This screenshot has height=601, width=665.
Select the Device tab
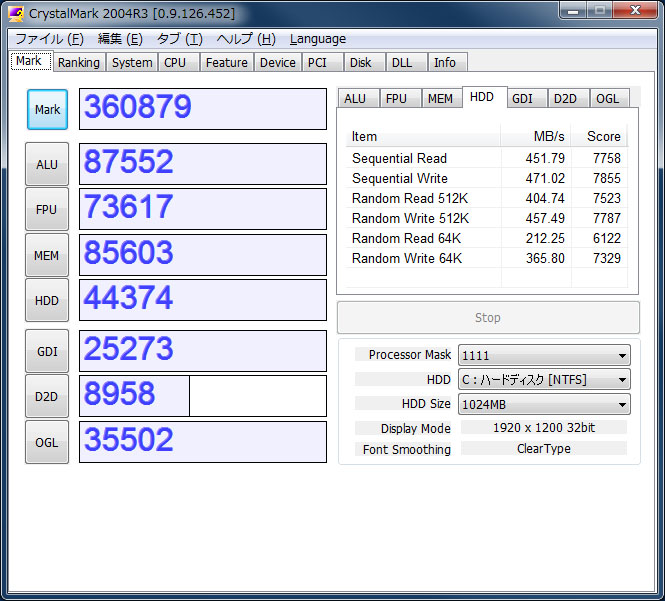278,62
